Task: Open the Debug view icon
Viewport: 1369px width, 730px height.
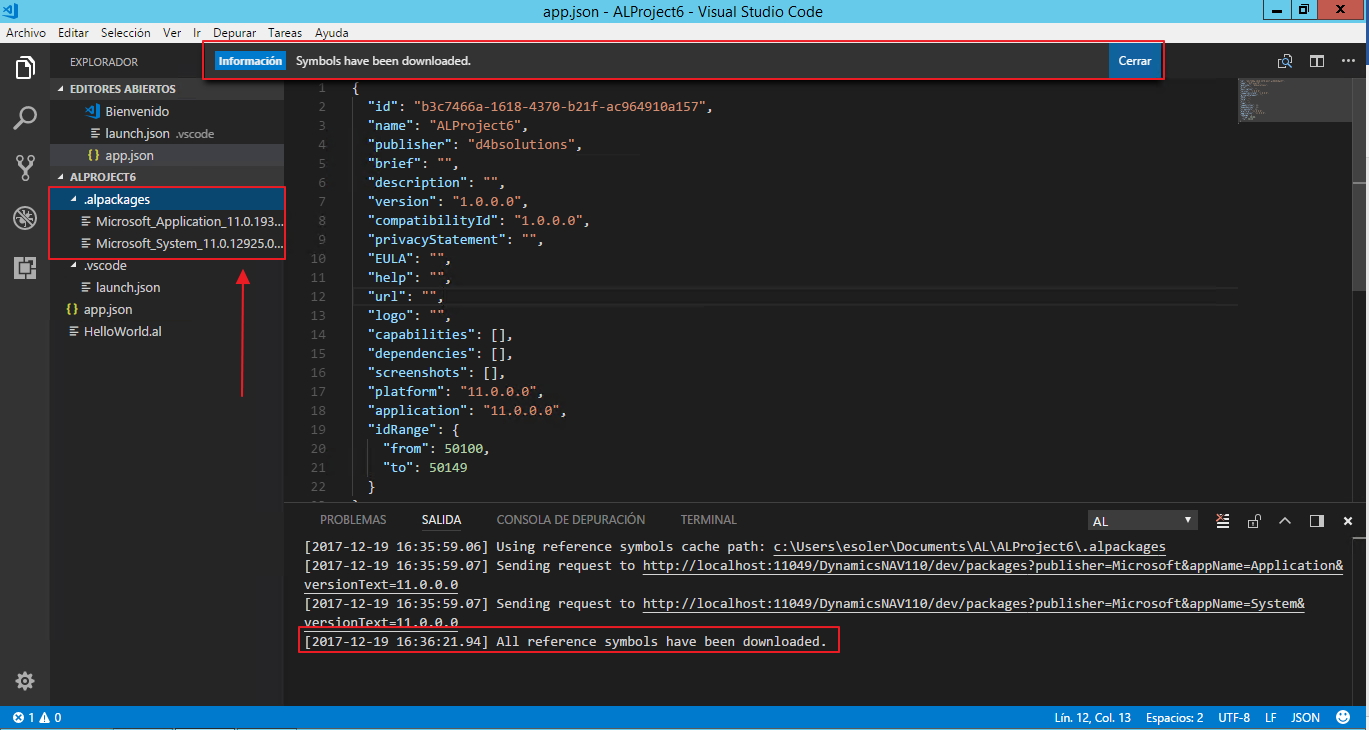Action: tap(25, 218)
